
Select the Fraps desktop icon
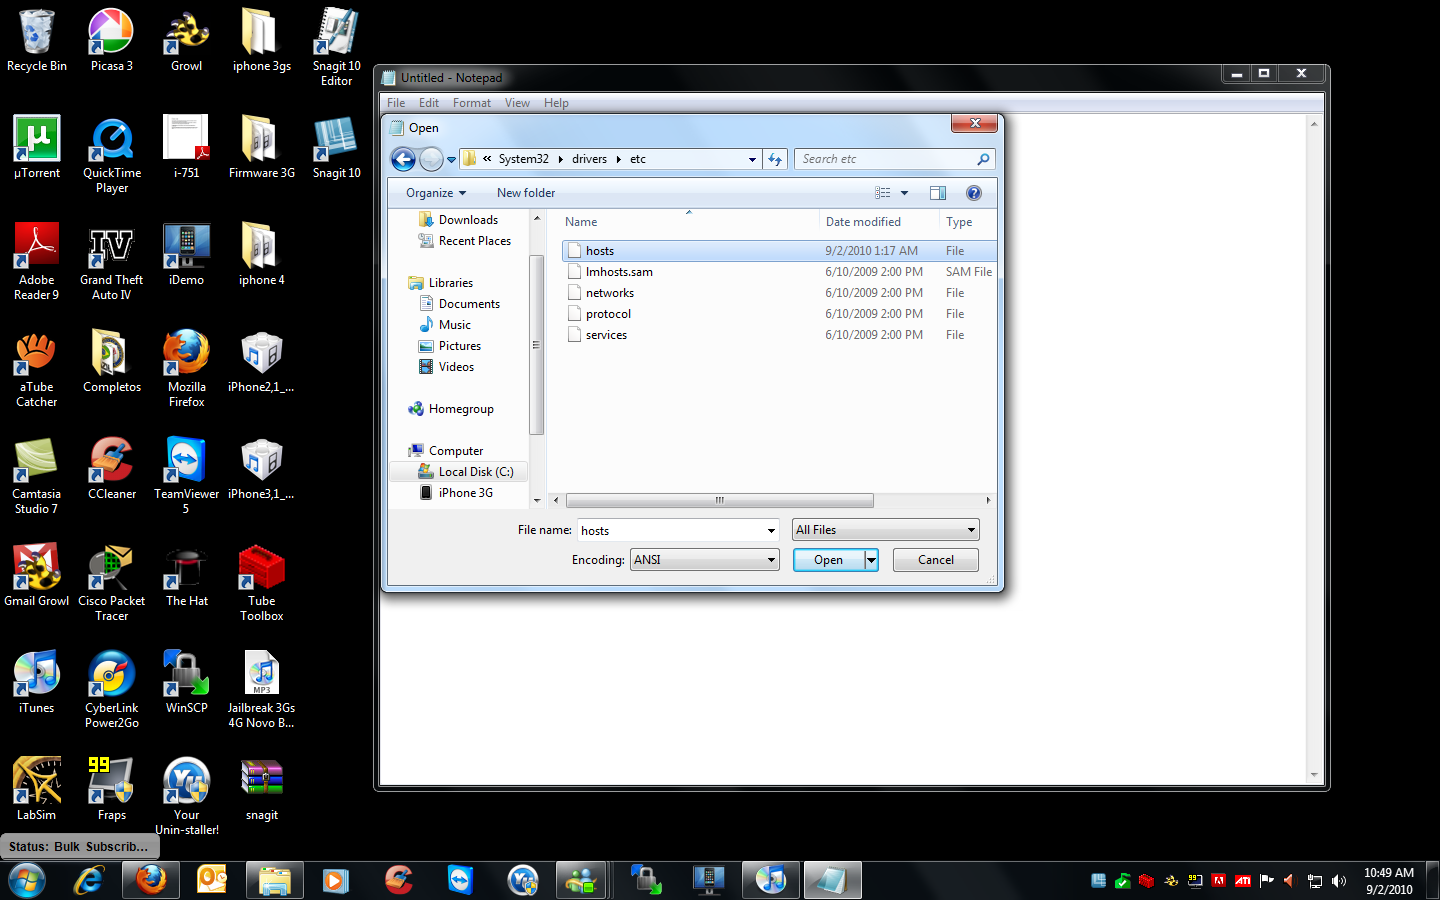point(112,790)
